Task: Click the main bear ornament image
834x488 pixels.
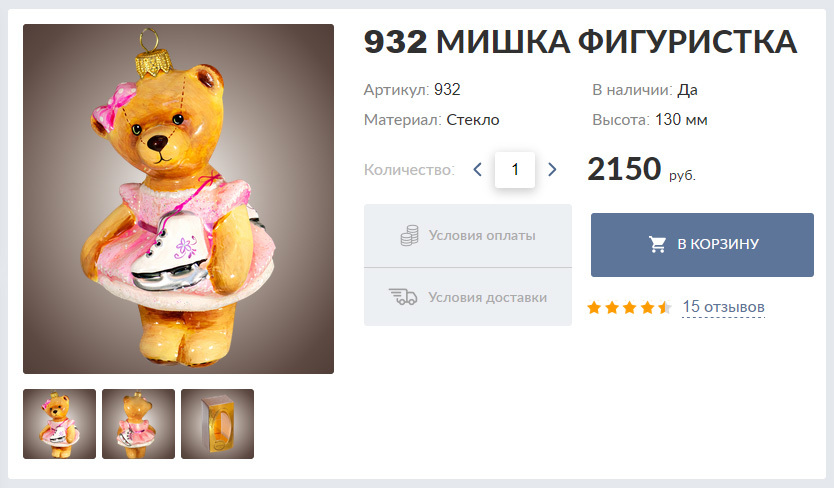Action: [x=178, y=198]
